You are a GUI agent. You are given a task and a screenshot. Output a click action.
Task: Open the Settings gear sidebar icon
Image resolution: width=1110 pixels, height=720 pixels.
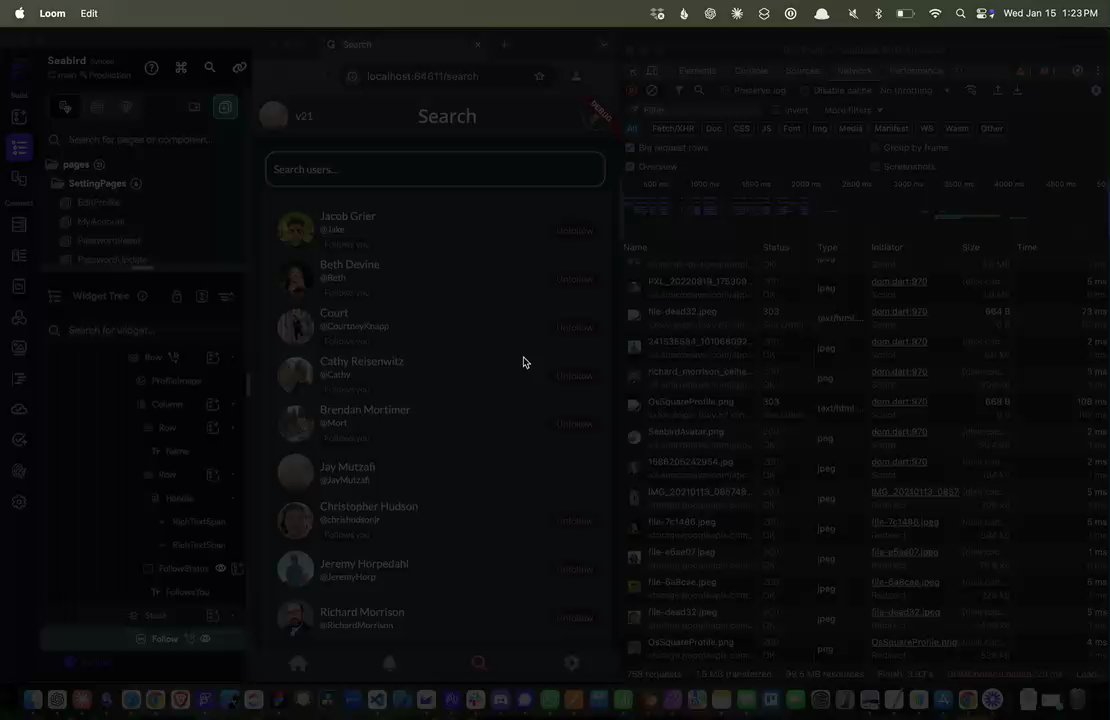(19, 502)
